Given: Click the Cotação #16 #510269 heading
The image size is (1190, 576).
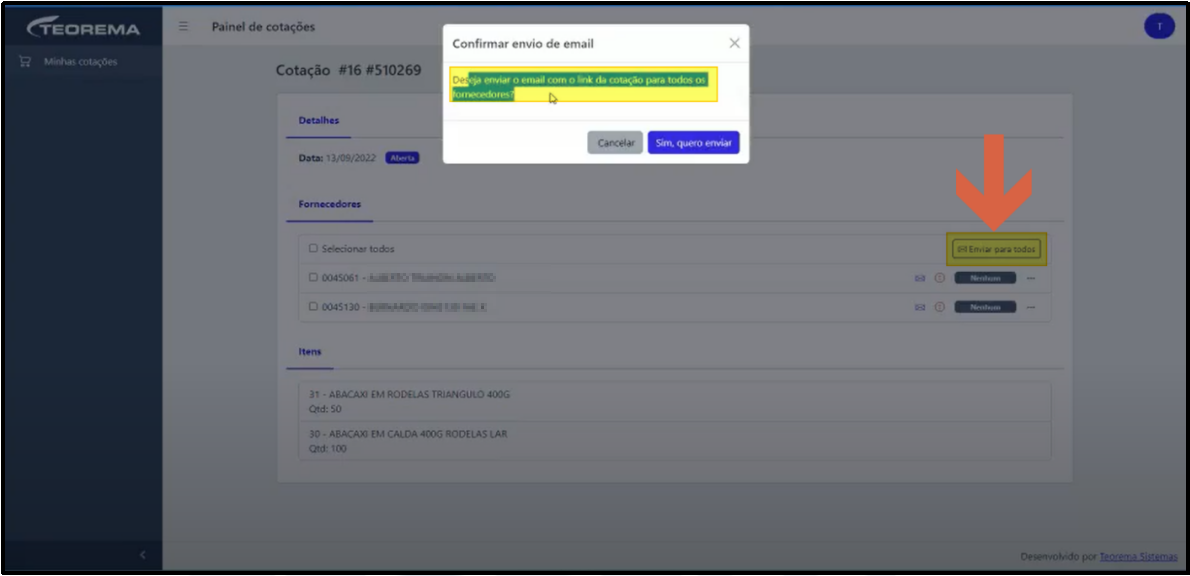Looking at the screenshot, I should pyautogui.click(x=348, y=71).
